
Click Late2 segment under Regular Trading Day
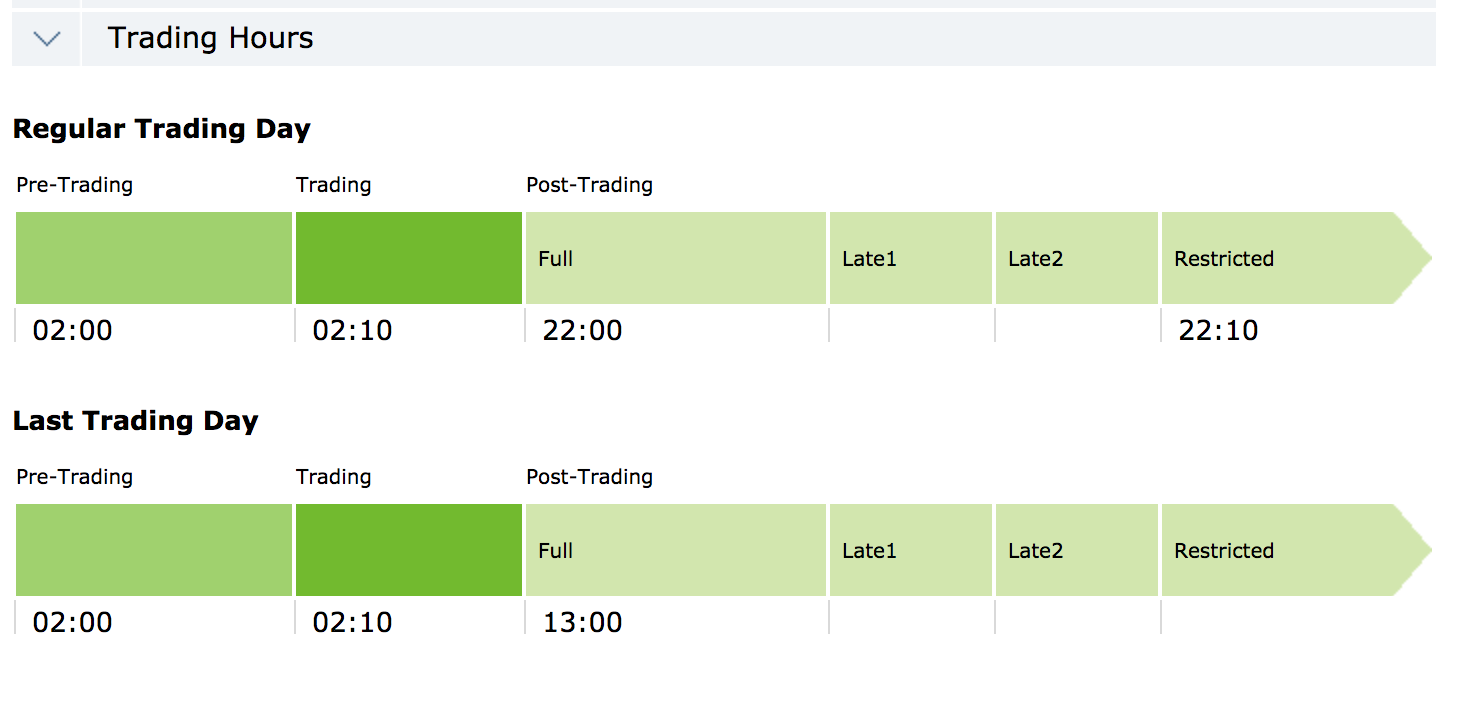click(1077, 258)
